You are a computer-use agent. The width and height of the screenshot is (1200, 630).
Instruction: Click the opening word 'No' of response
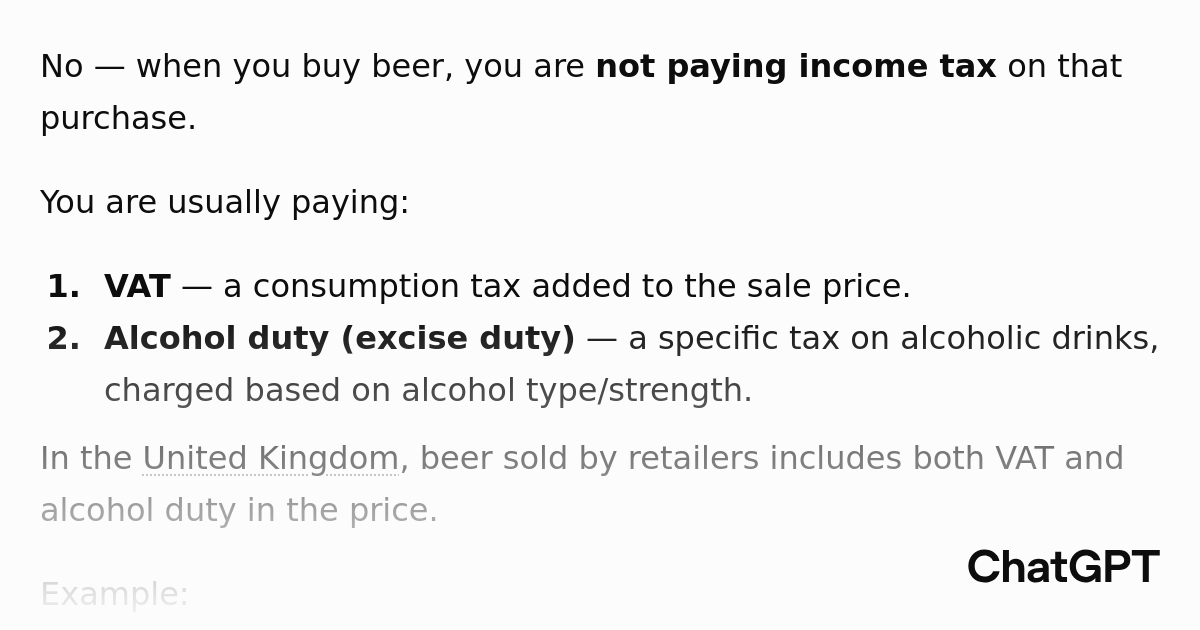tap(62, 67)
